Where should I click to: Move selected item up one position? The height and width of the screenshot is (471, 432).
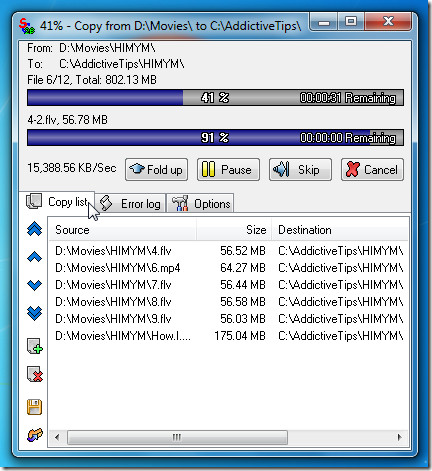click(x=34, y=257)
